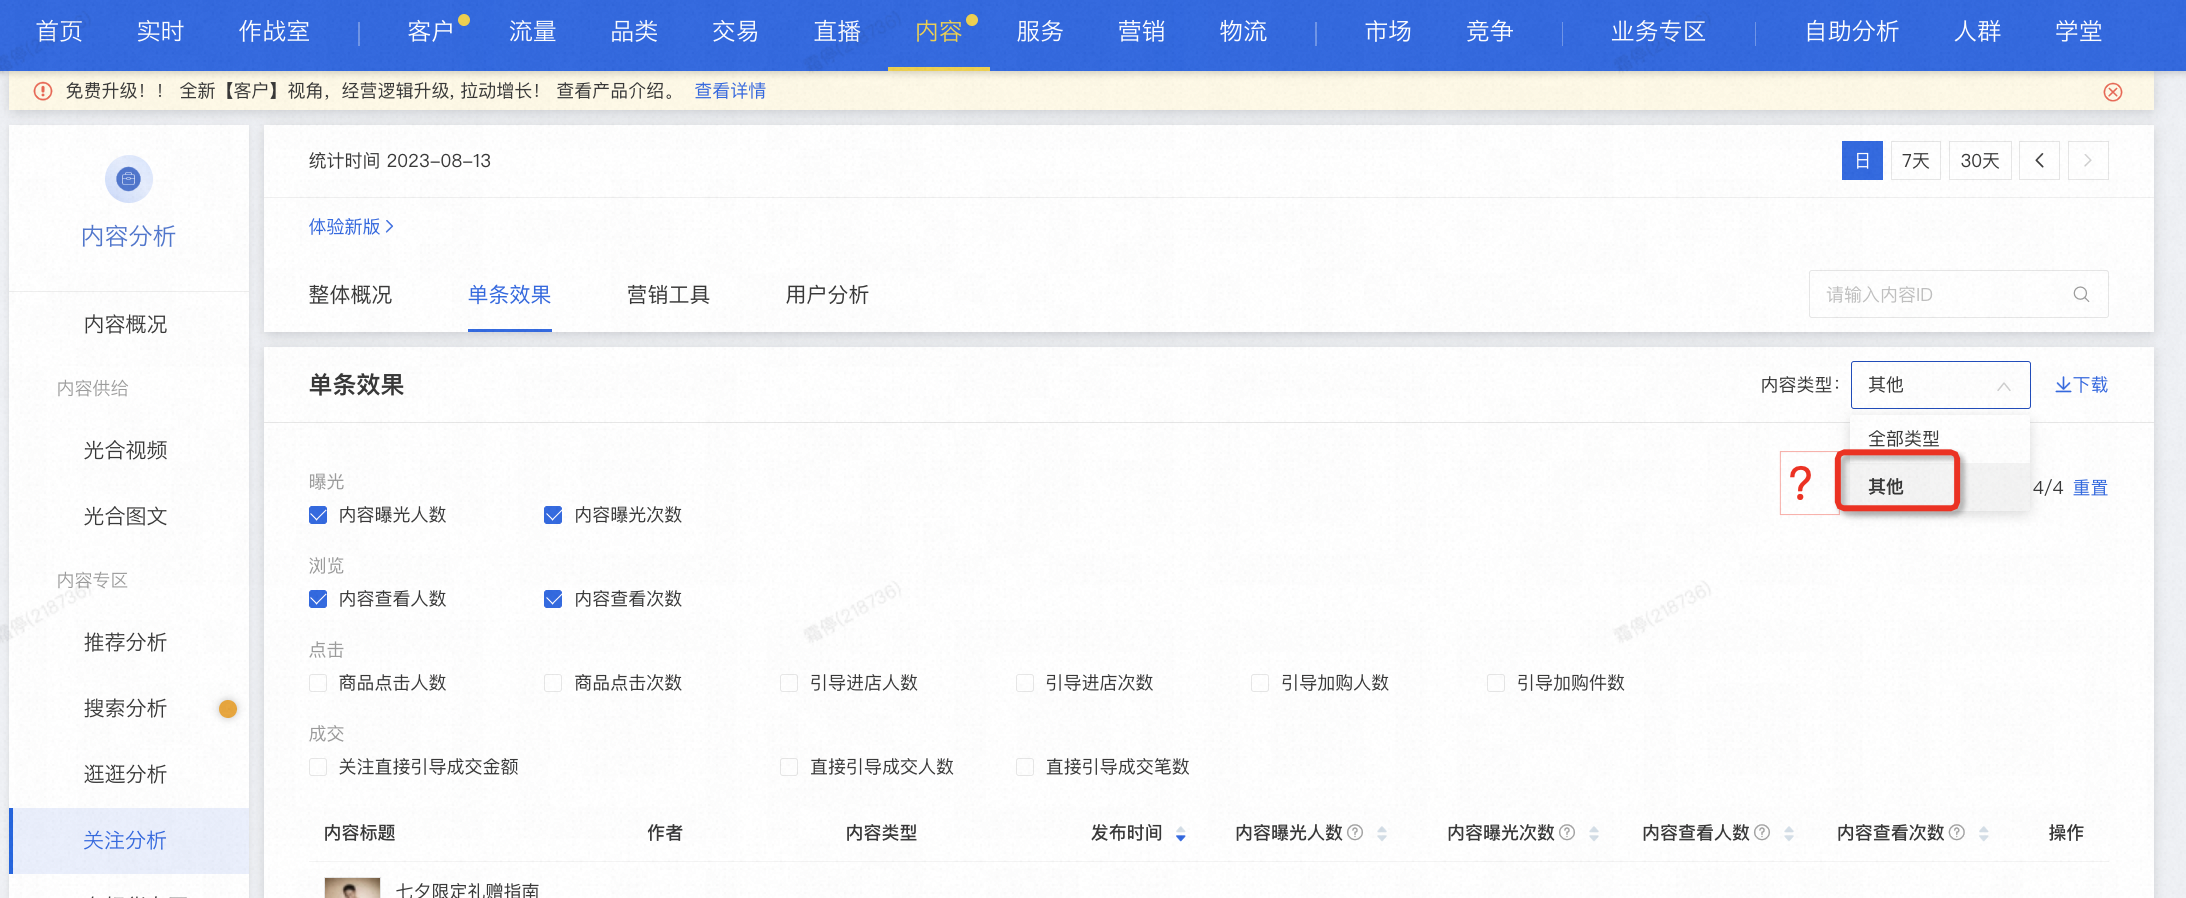
Task: Go to the next date period
Action: pos(2088,160)
